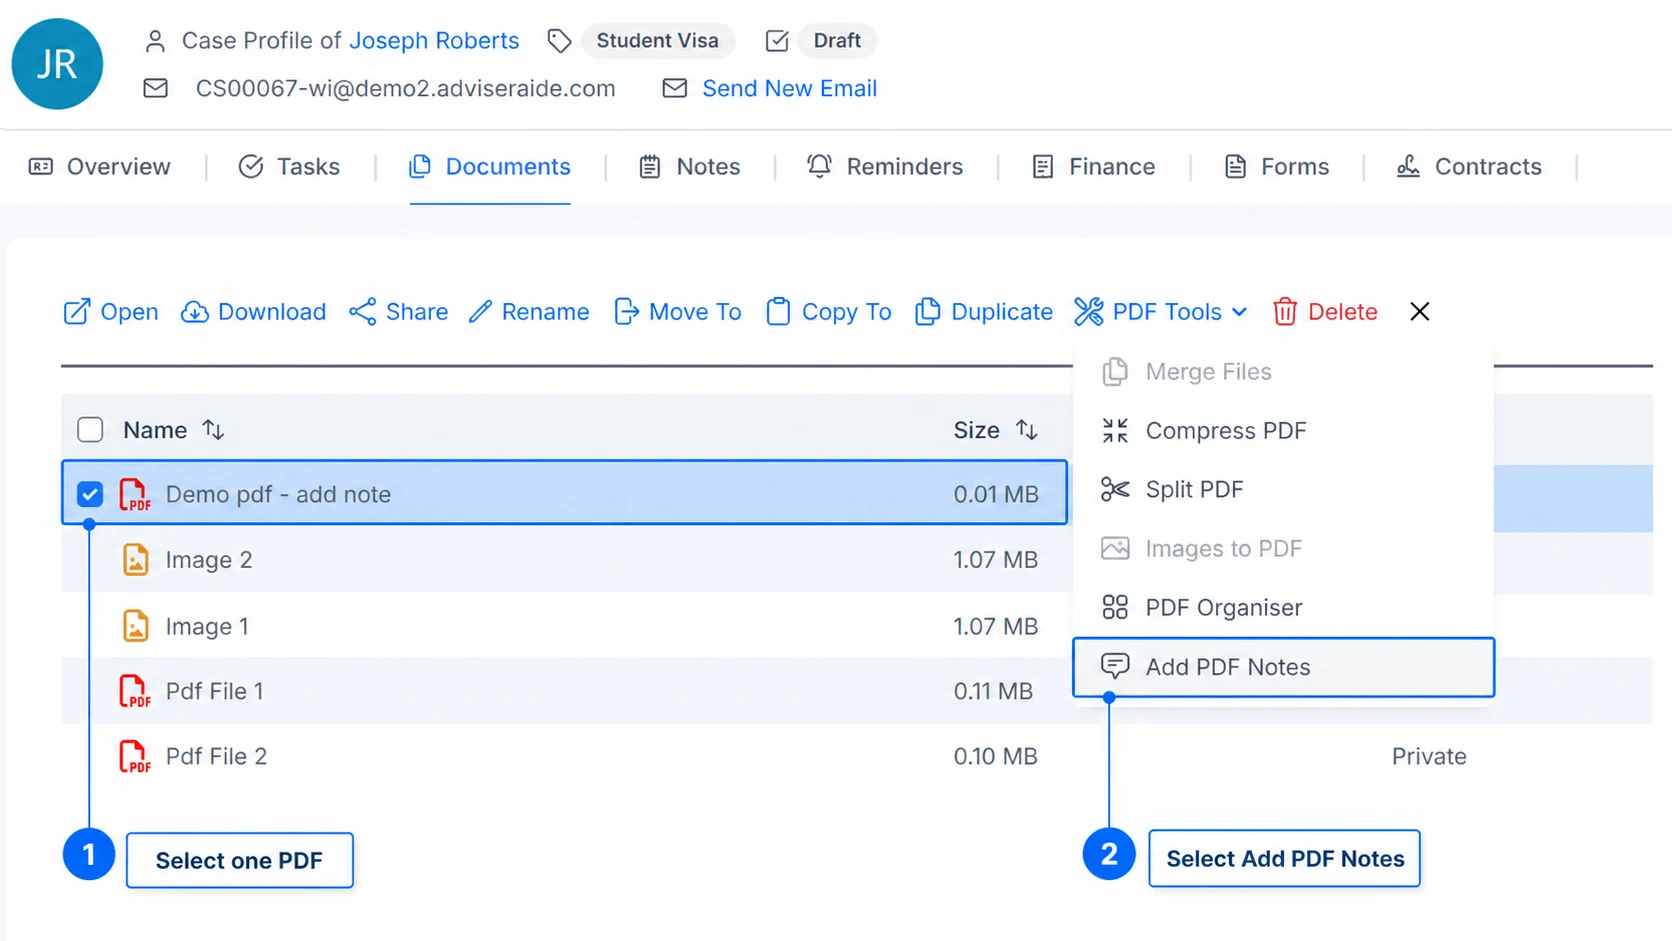
Task: Click the image file icon for Image 1
Action: (135, 626)
